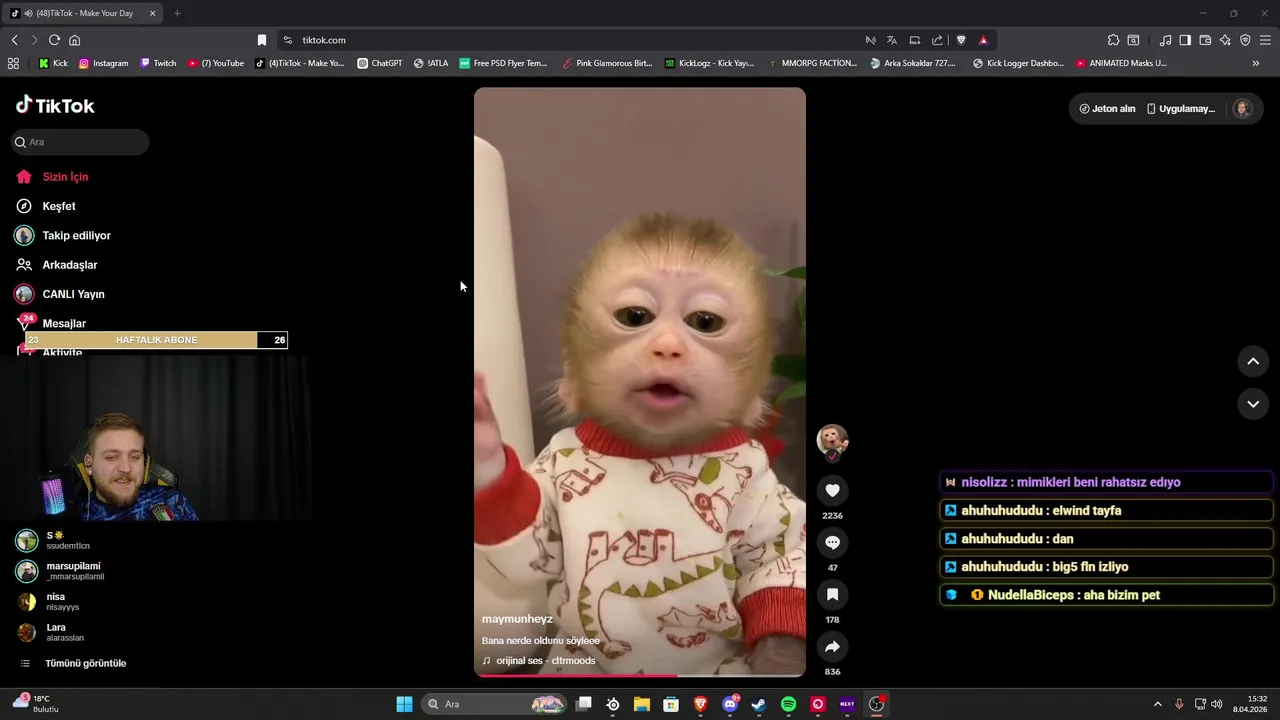The image size is (1280, 720).
Task: Click the TikTok Ara search field
Action: point(80,142)
